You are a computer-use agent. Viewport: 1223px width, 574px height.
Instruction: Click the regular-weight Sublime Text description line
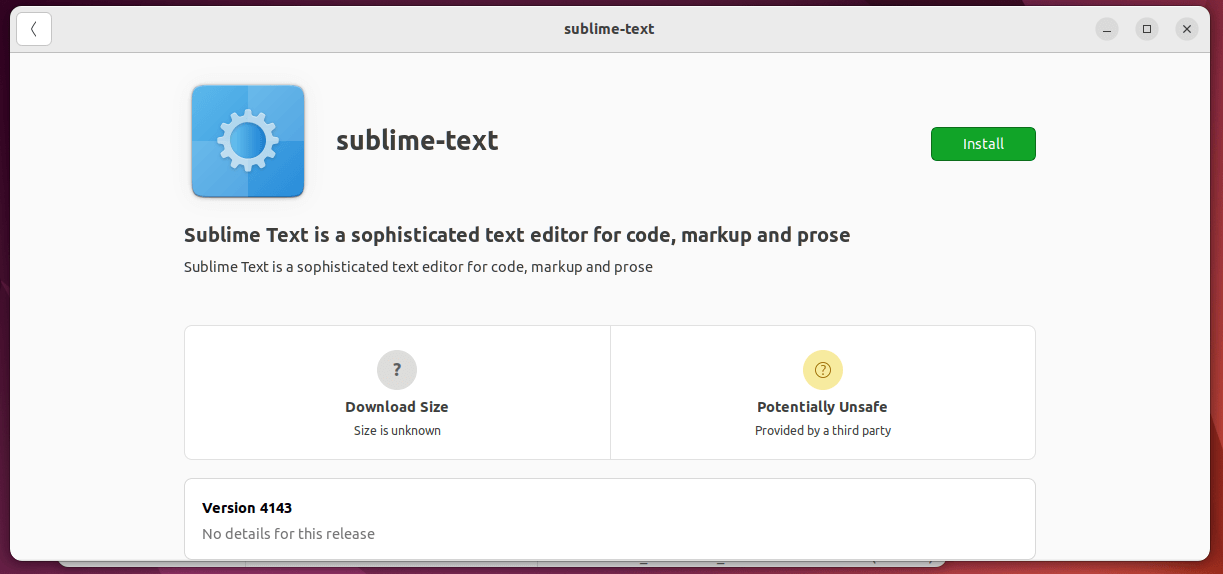click(x=418, y=267)
